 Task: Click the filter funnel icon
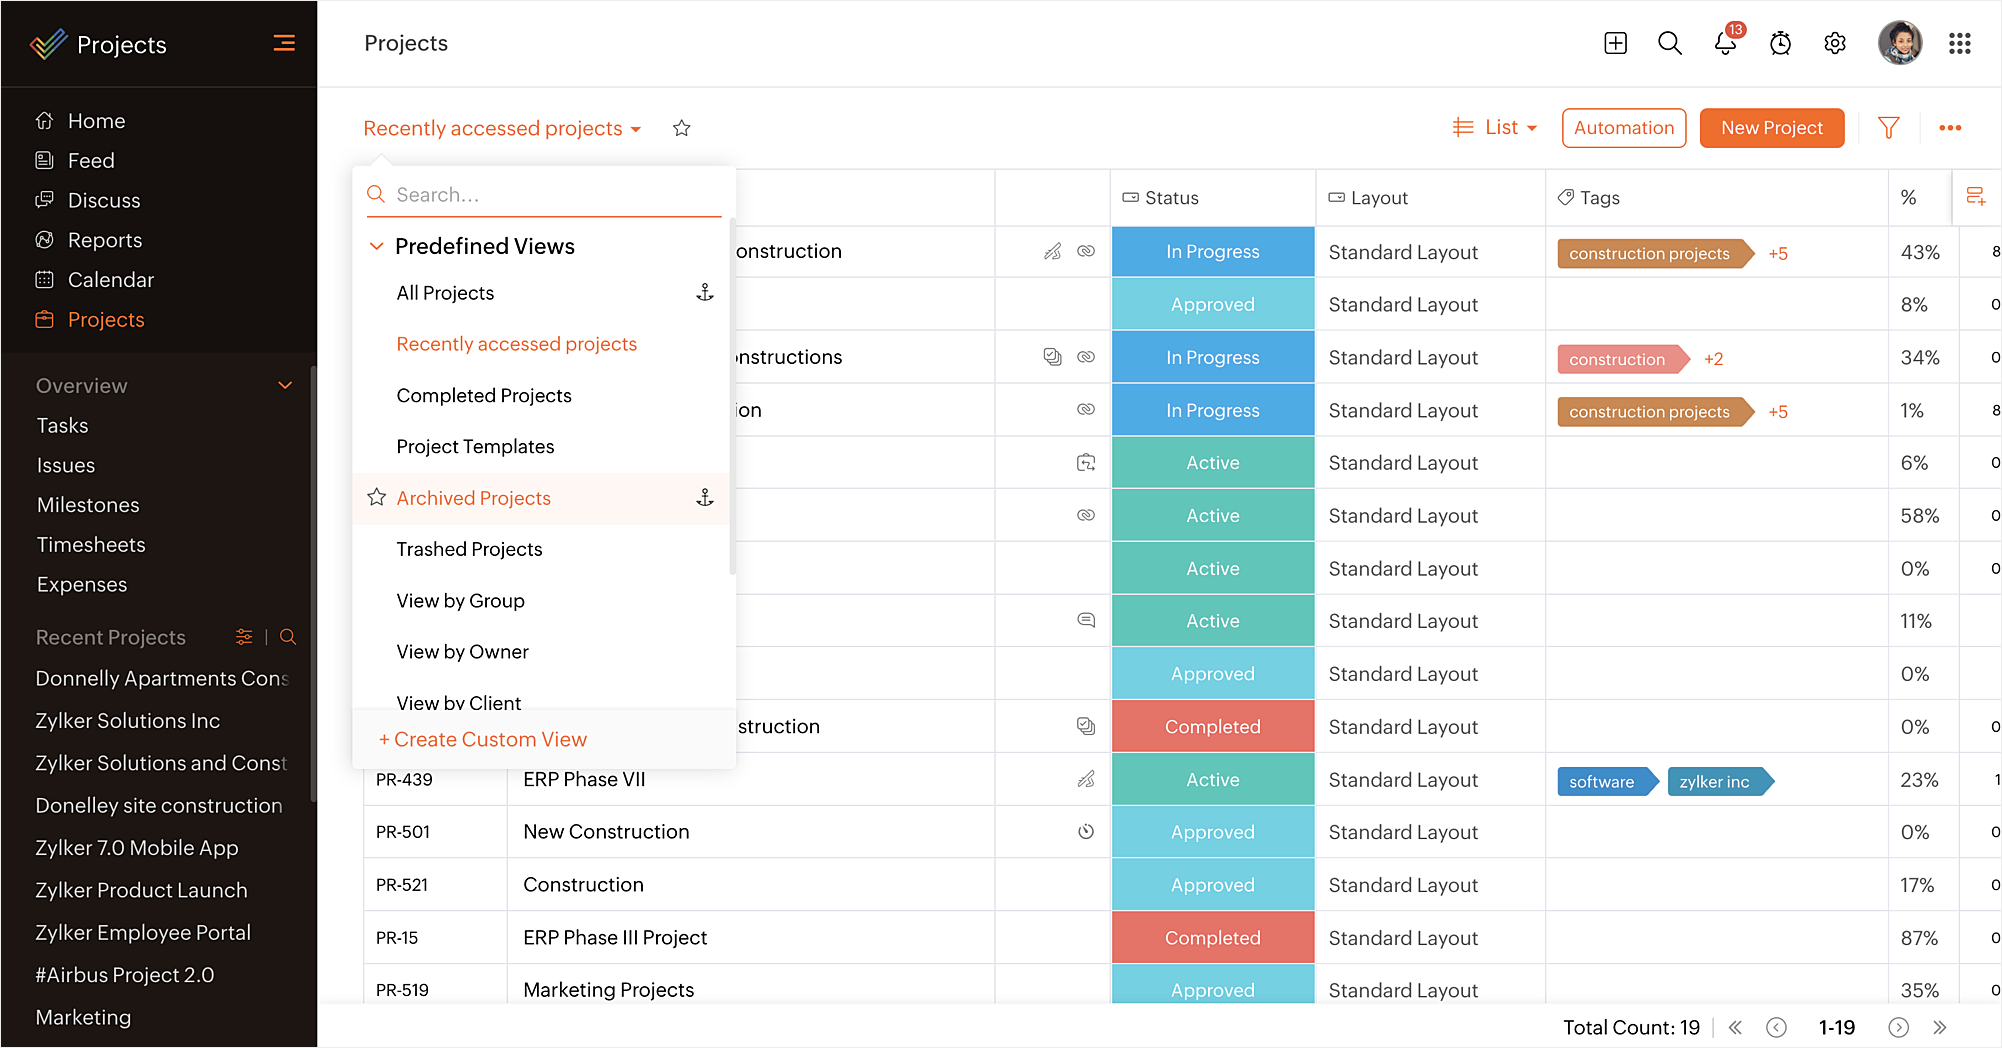coord(1889,128)
